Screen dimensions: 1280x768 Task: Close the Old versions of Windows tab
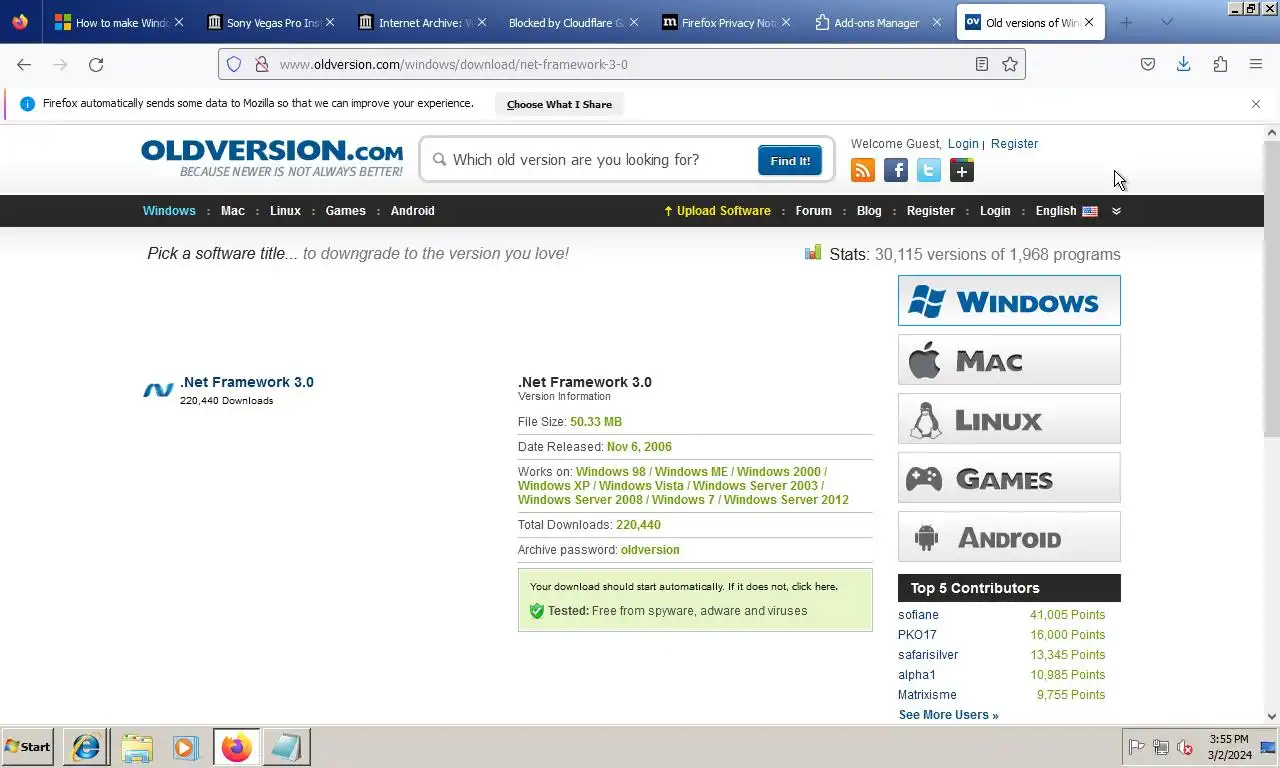(x=1089, y=22)
